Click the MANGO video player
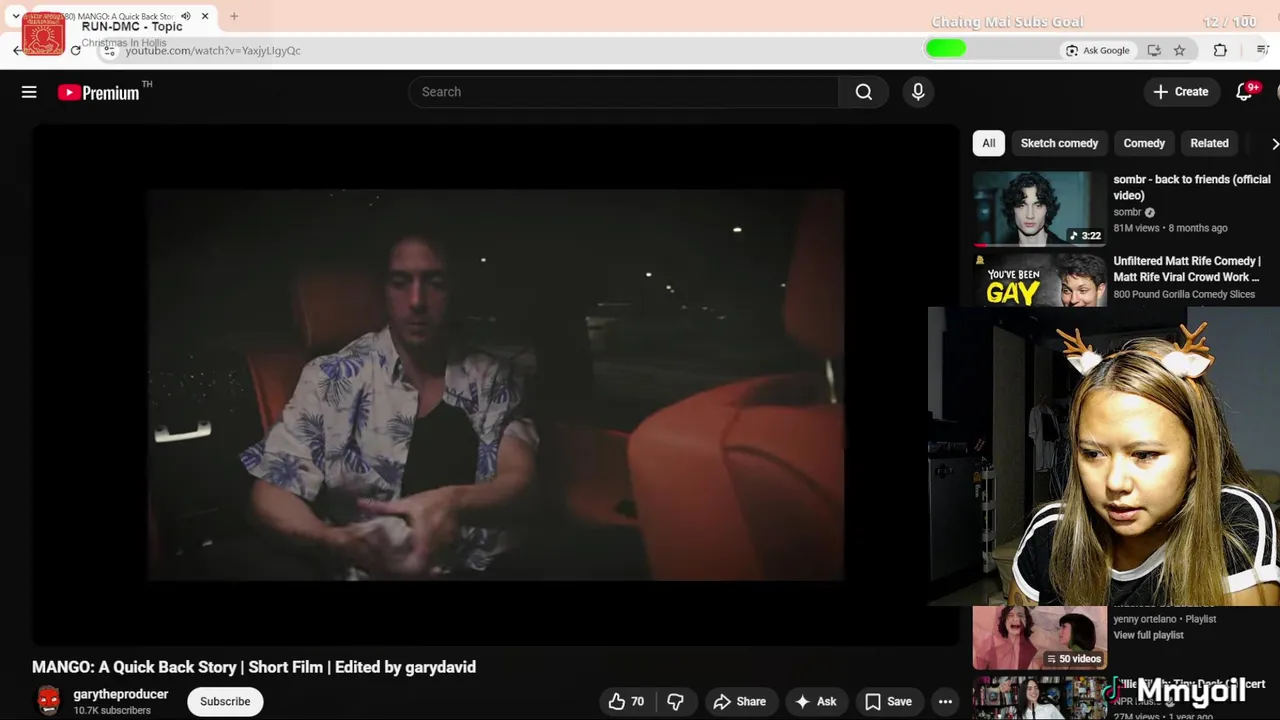1280x720 pixels. (496, 385)
